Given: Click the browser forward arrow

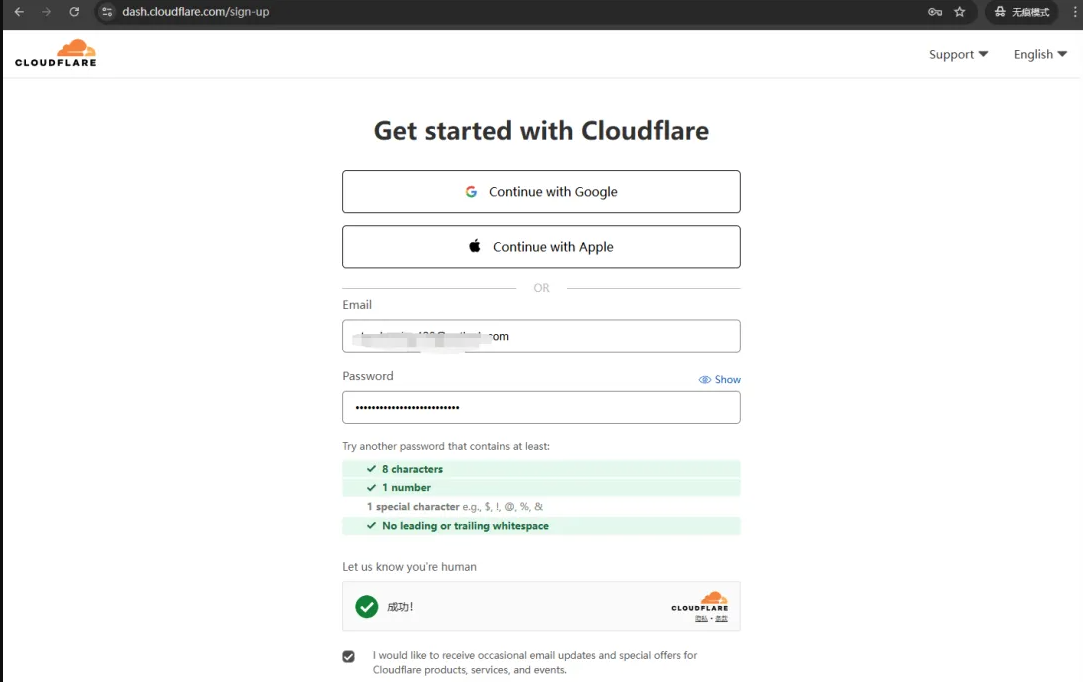Looking at the screenshot, I should (x=46, y=12).
